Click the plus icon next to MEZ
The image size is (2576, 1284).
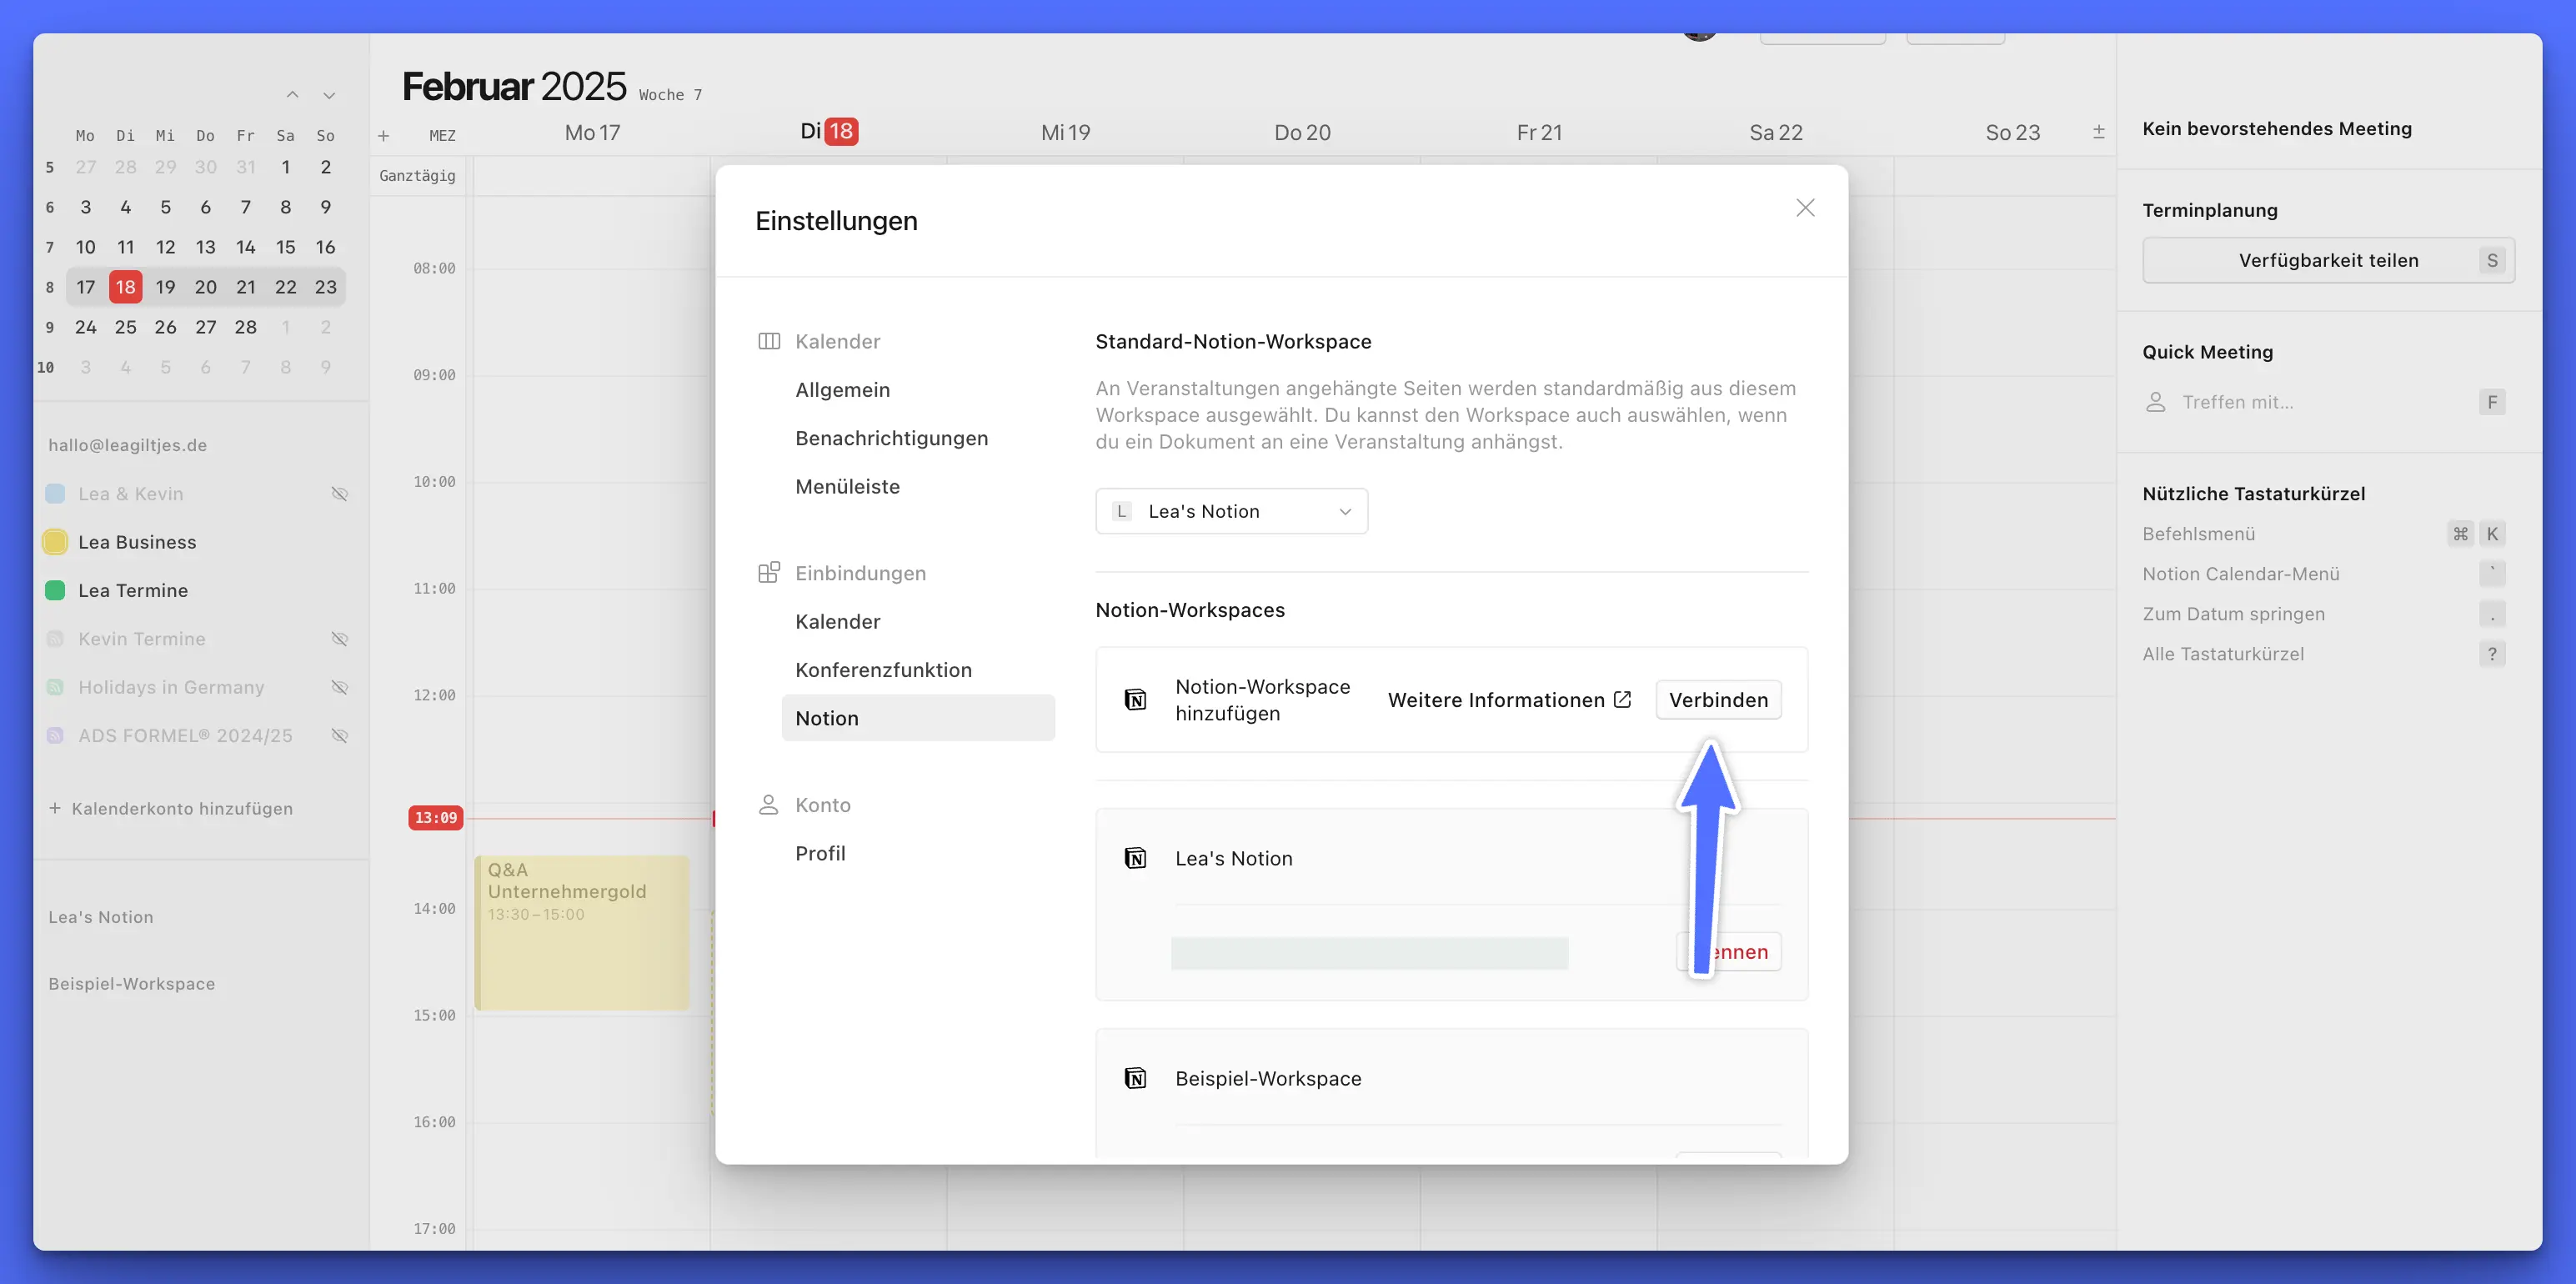click(383, 135)
